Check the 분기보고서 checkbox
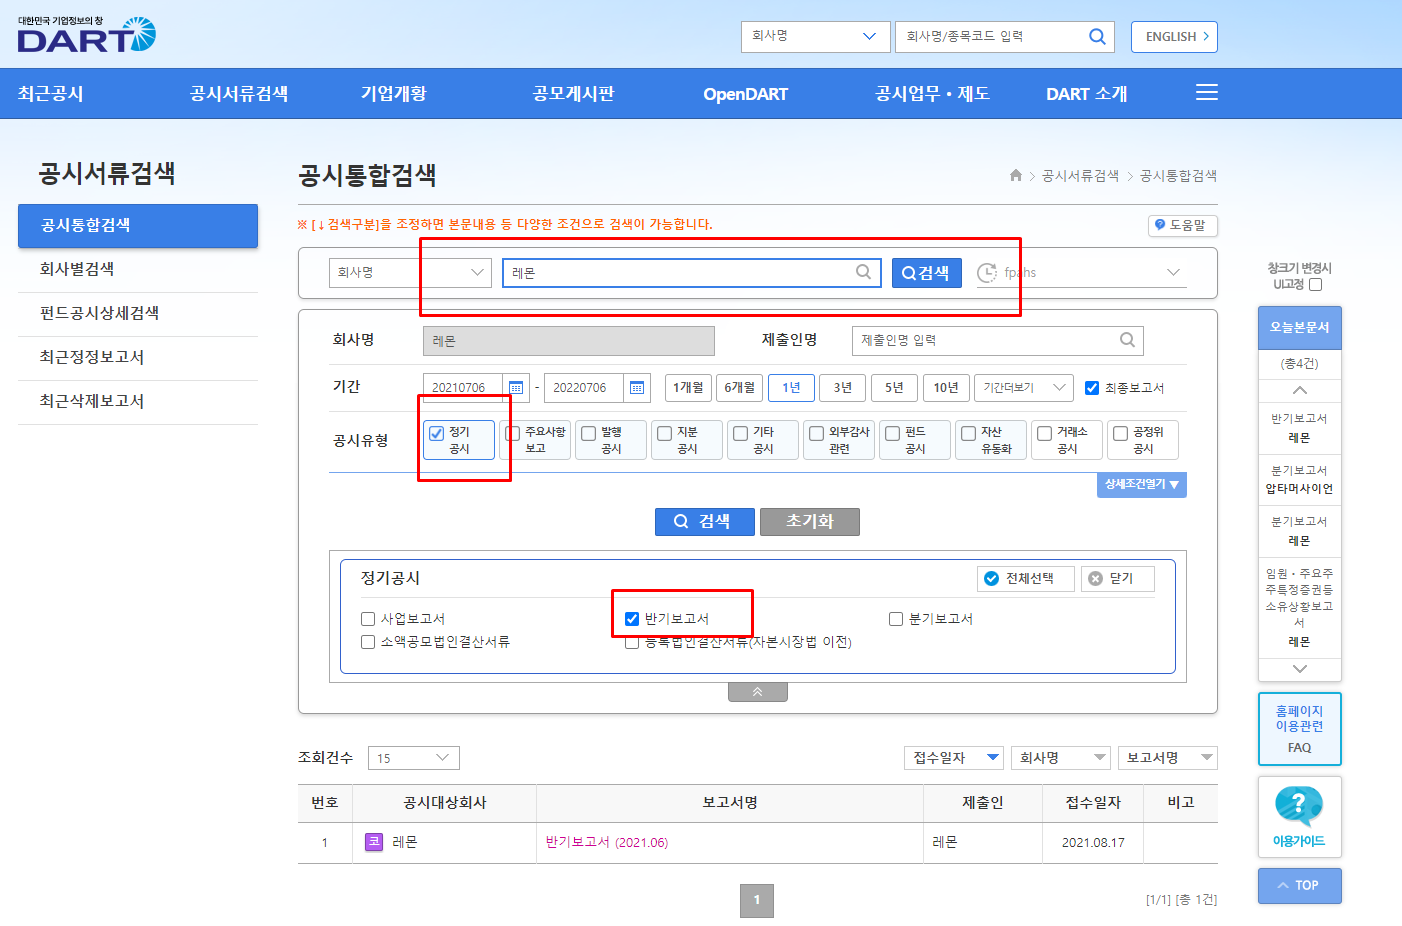The width and height of the screenshot is (1402, 926). tap(896, 619)
